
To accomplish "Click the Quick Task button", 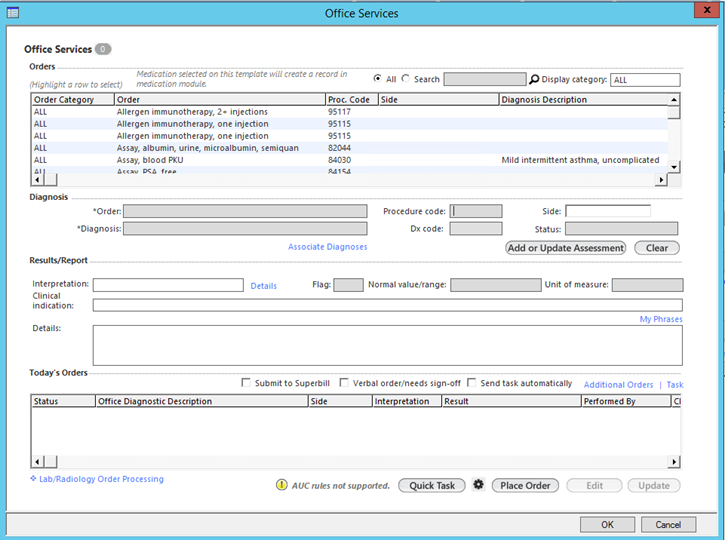I will pyautogui.click(x=432, y=485).
